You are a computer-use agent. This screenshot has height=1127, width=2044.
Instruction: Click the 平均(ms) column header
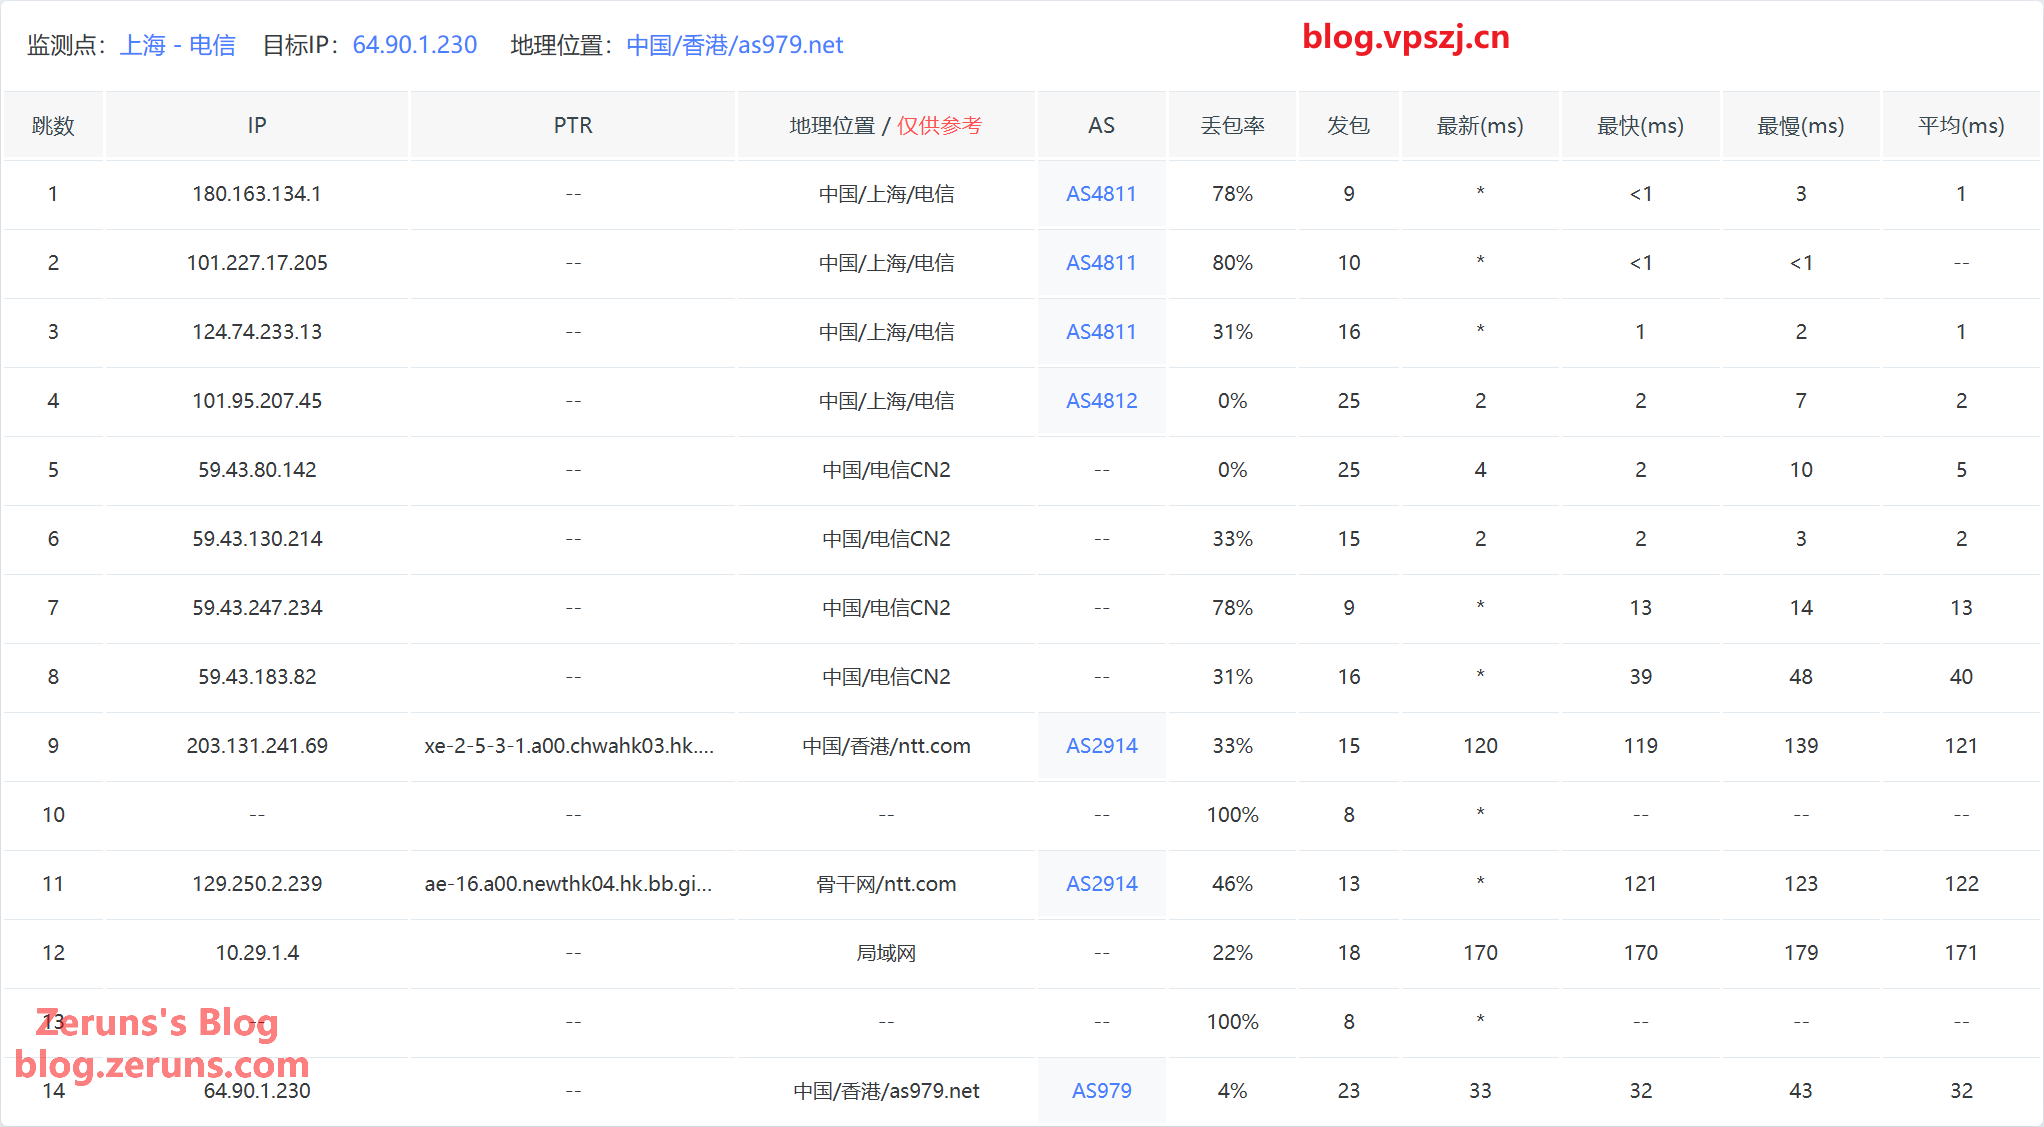coord(1960,126)
